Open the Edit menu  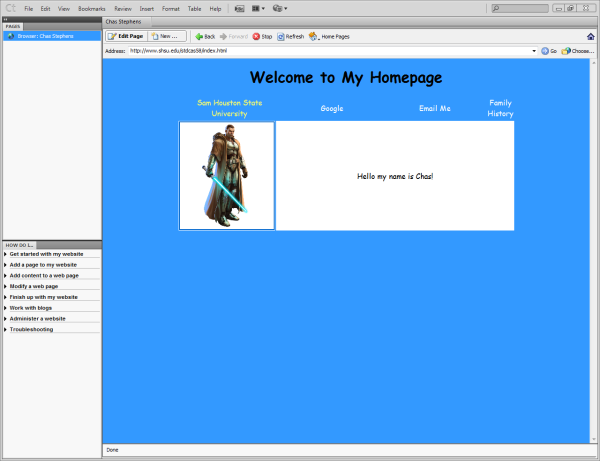coord(46,8)
